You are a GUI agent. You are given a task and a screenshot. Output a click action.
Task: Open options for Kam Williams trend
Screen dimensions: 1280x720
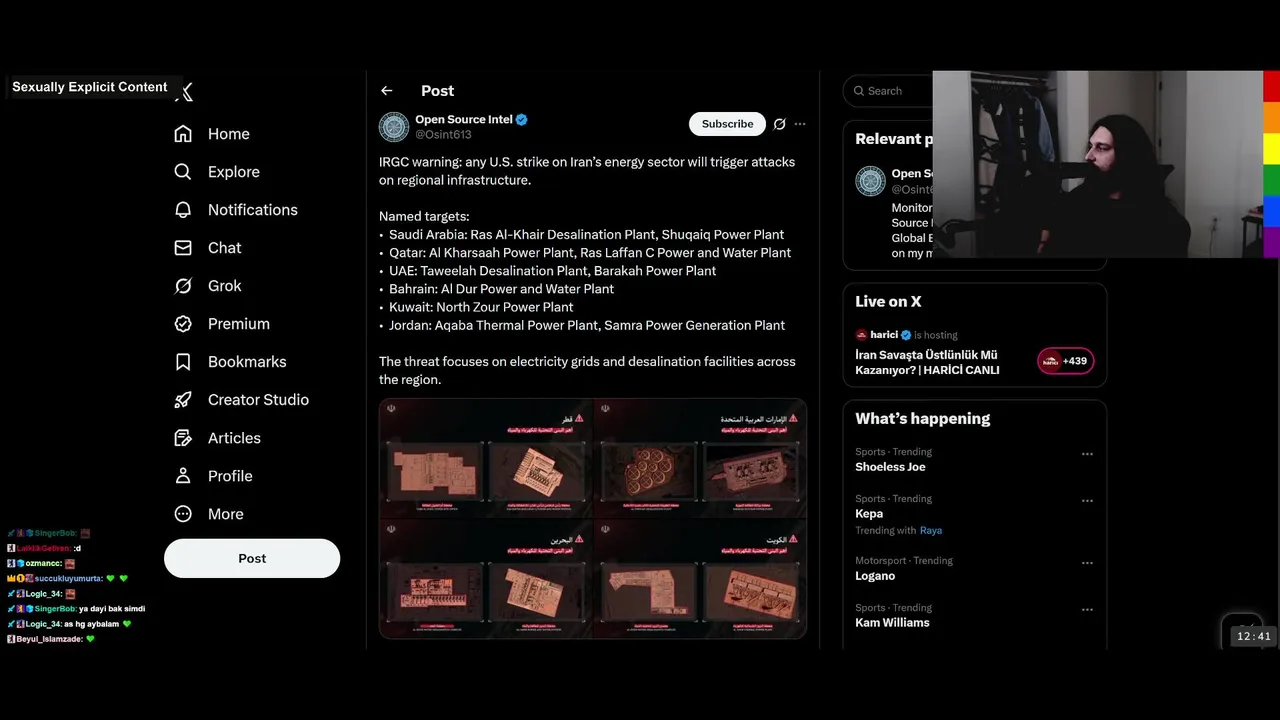pyautogui.click(x=1087, y=610)
